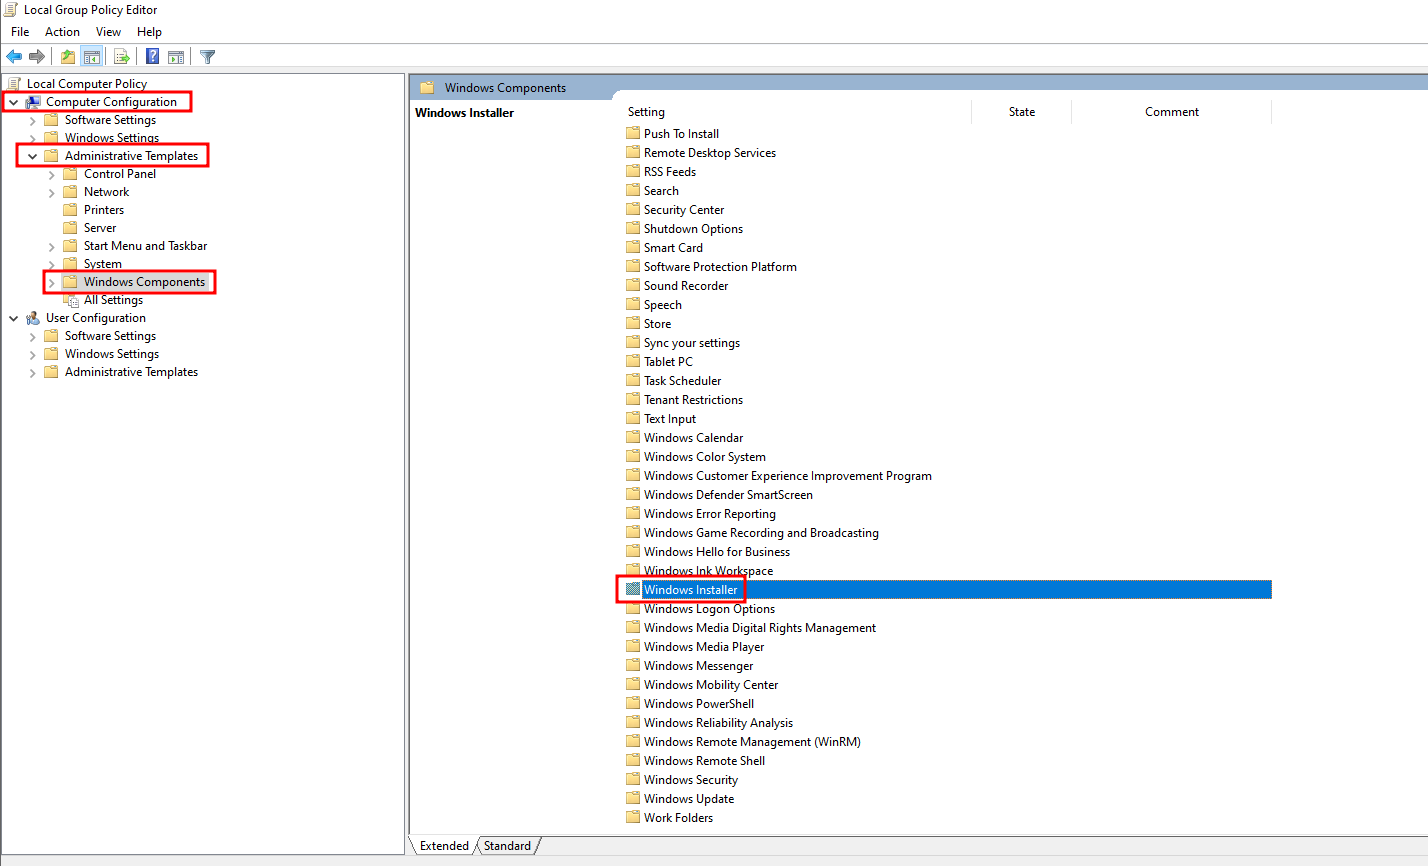Switch to the Extended tab
The height and width of the screenshot is (866, 1428).
coord(444,846)
